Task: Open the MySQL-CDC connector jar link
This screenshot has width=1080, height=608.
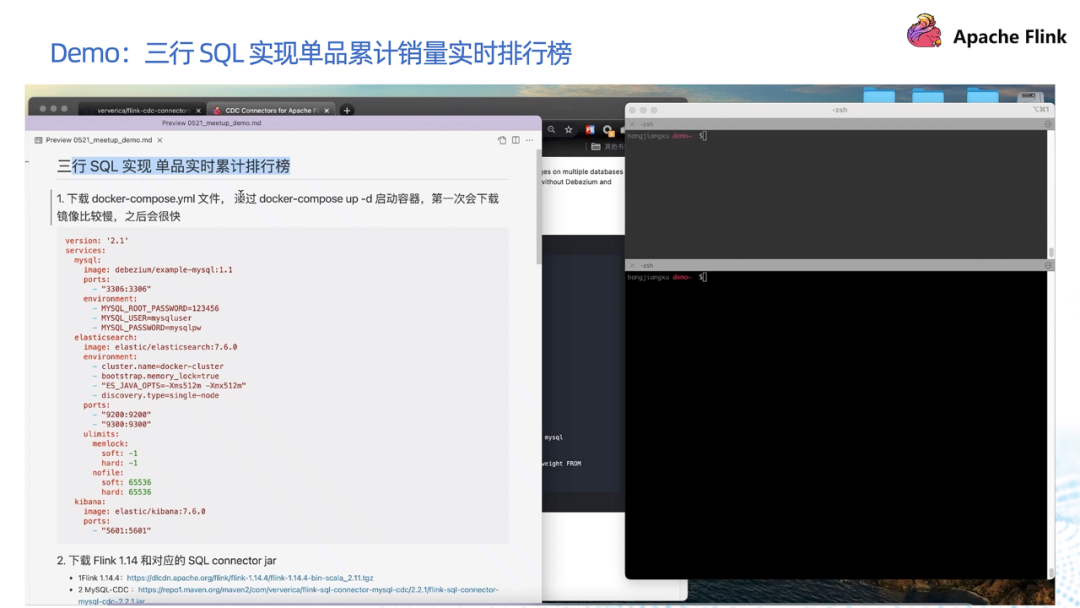Action: pos(300,589)
